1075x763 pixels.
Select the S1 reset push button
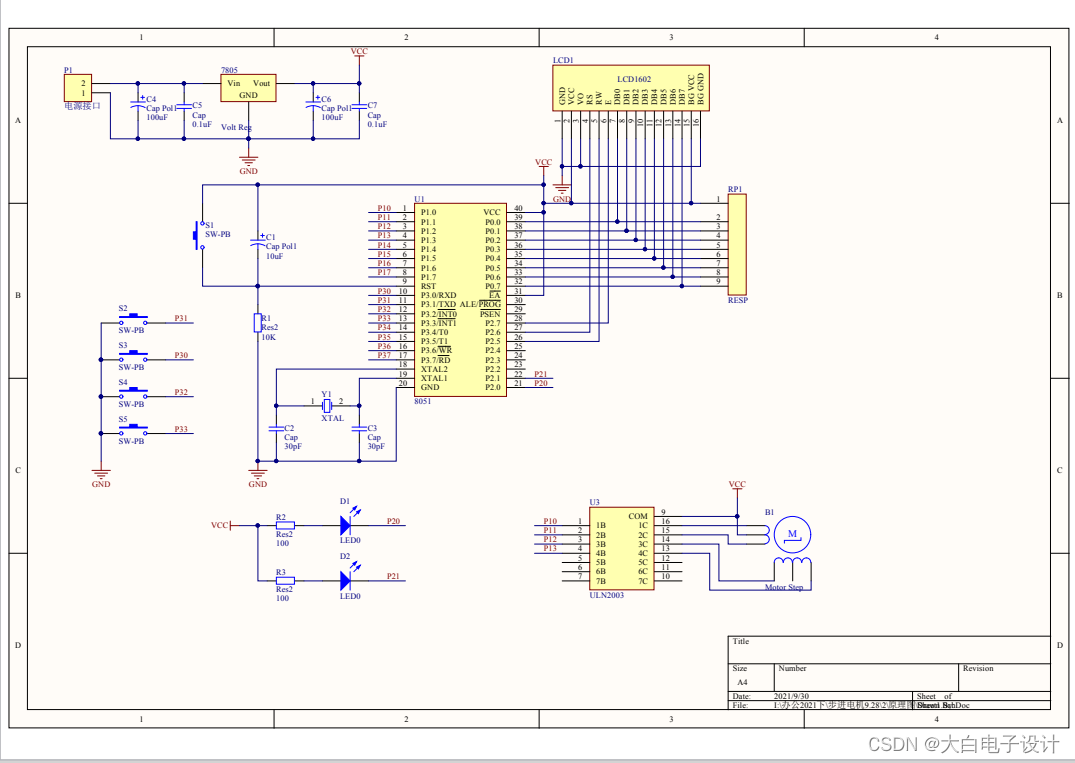pyautogui.click(x=198, y=235)
